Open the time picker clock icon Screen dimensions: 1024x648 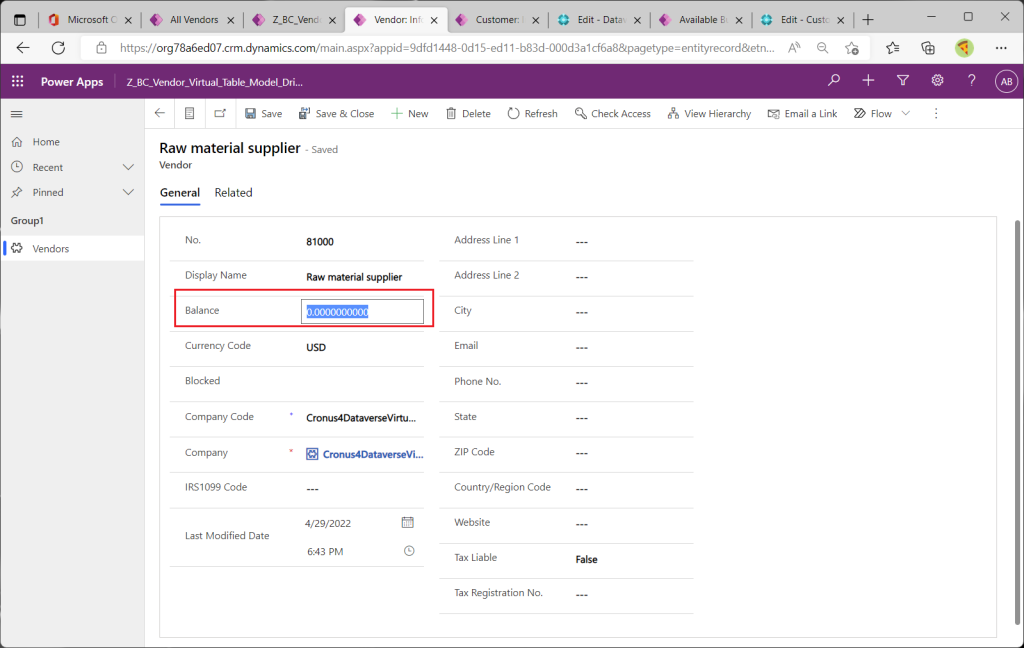409,551
